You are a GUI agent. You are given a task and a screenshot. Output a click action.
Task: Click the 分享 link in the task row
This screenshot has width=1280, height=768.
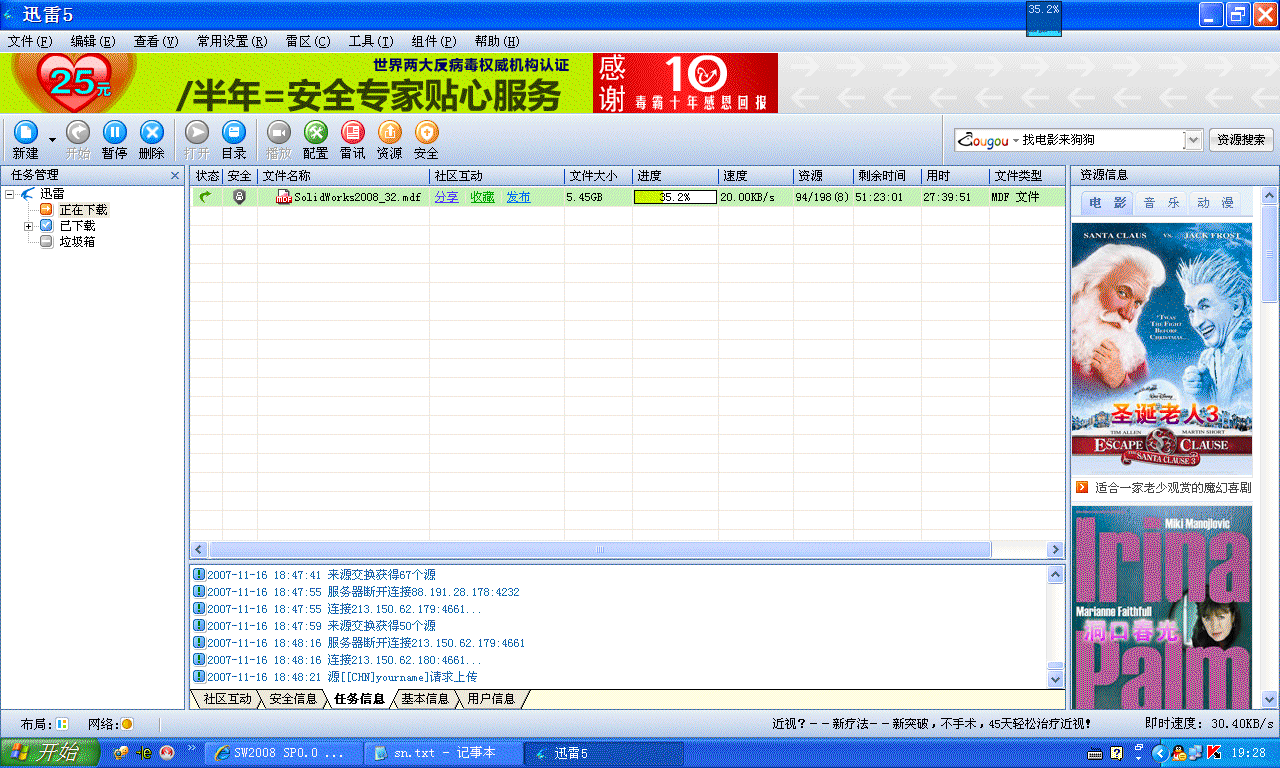tap(447, 197)
